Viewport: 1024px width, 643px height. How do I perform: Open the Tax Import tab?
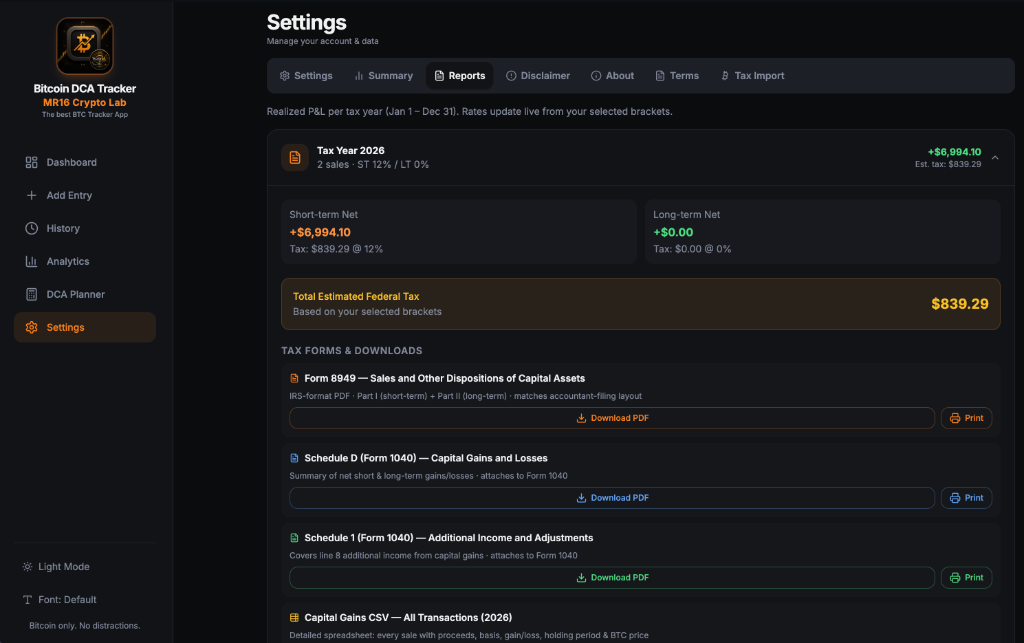point(752,76)
